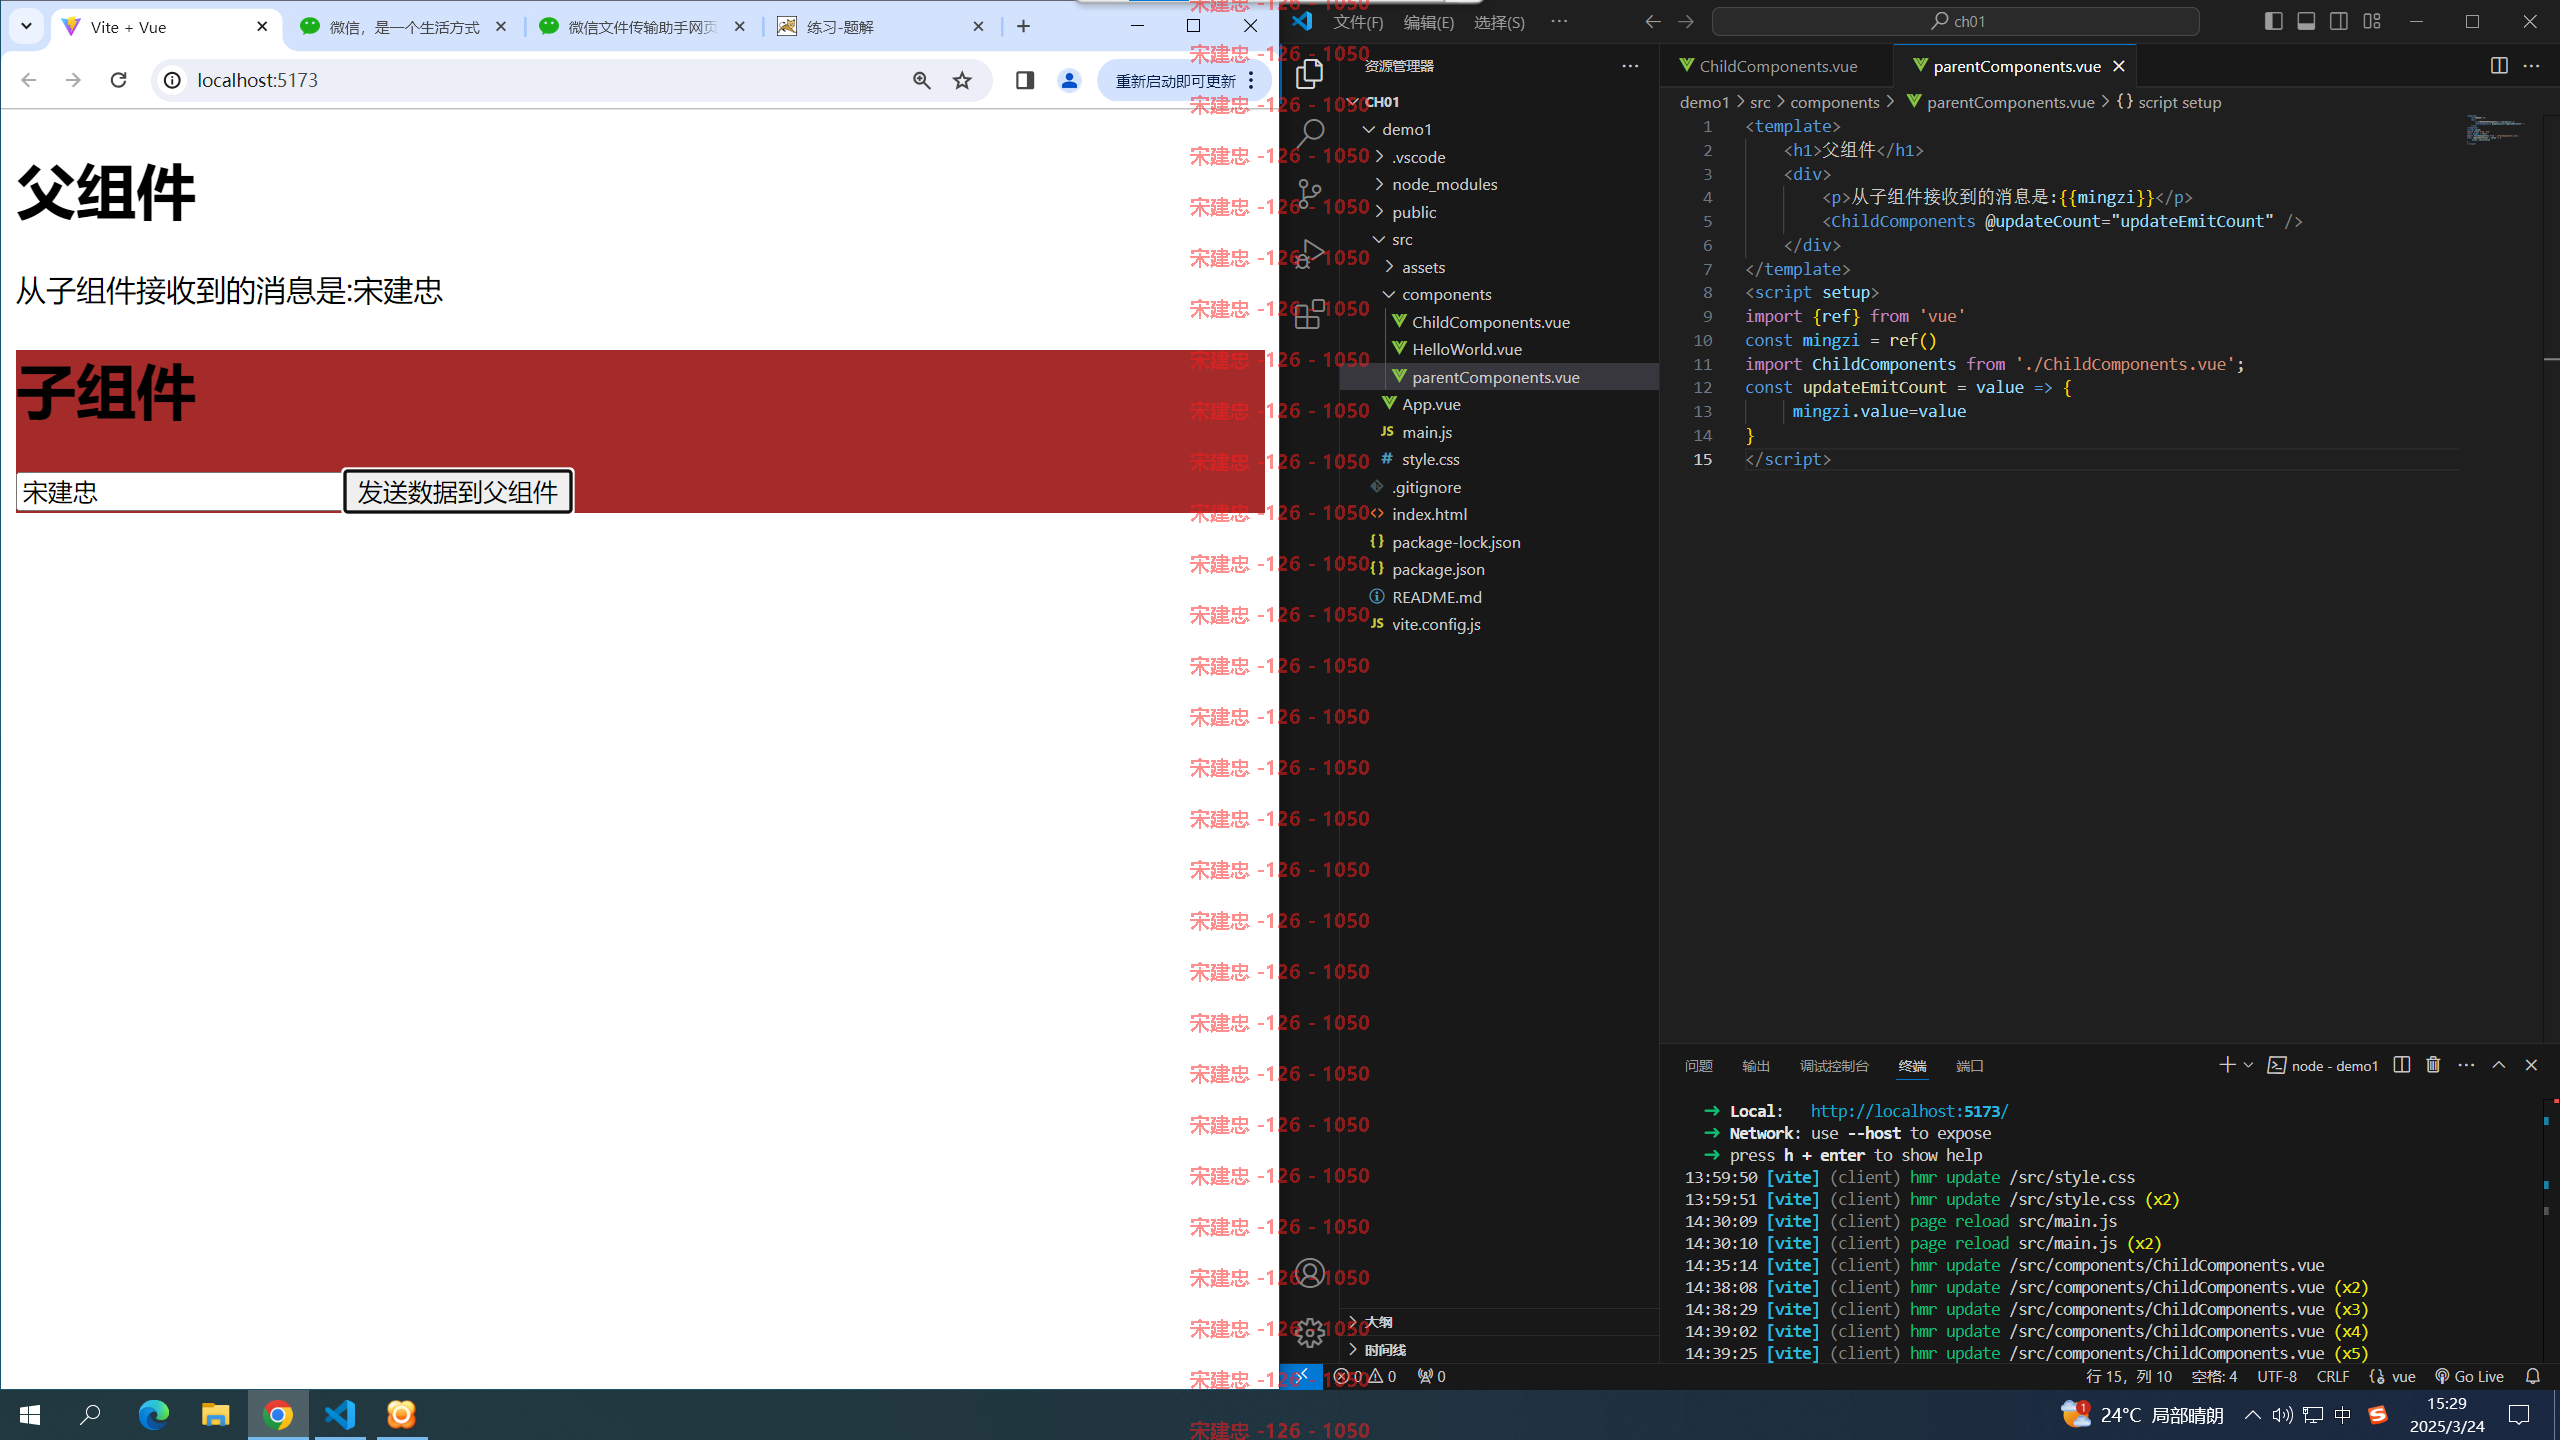Screen dimensions: 2560x1440
Task: Open Source Control view in activity bar
Action: [1309, 194]
